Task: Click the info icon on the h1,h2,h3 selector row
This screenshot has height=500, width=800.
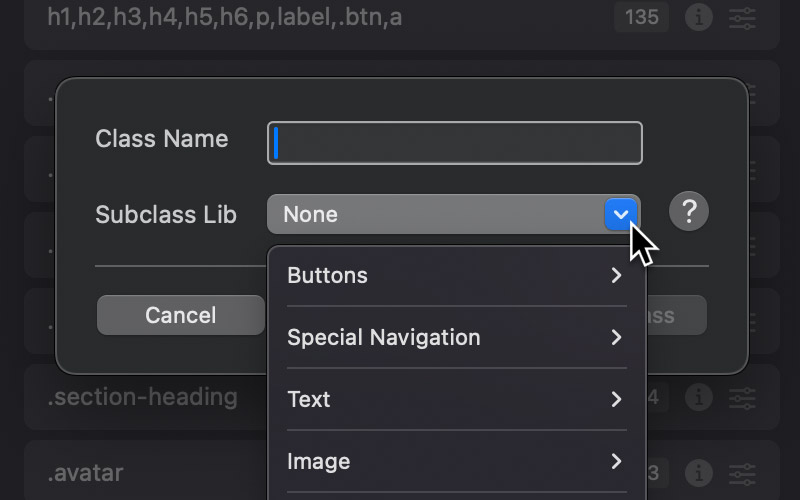Action: tap(698, 18)
